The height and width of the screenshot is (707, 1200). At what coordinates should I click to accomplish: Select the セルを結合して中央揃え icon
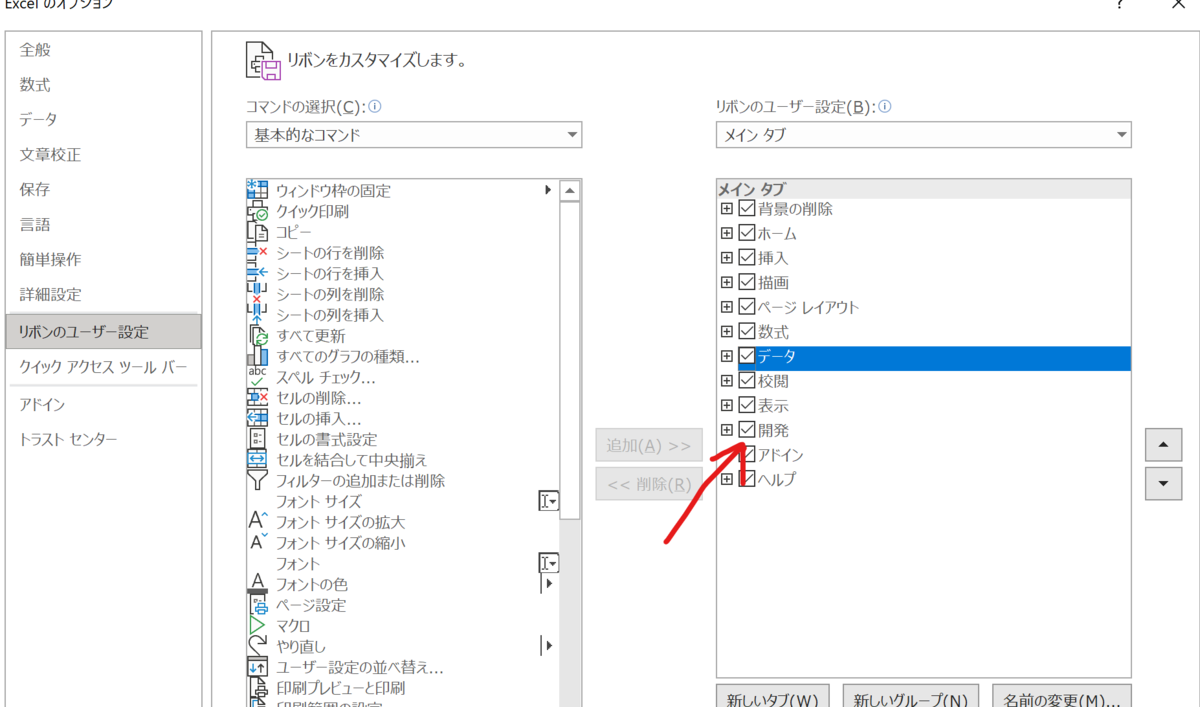tap(257, 460)
